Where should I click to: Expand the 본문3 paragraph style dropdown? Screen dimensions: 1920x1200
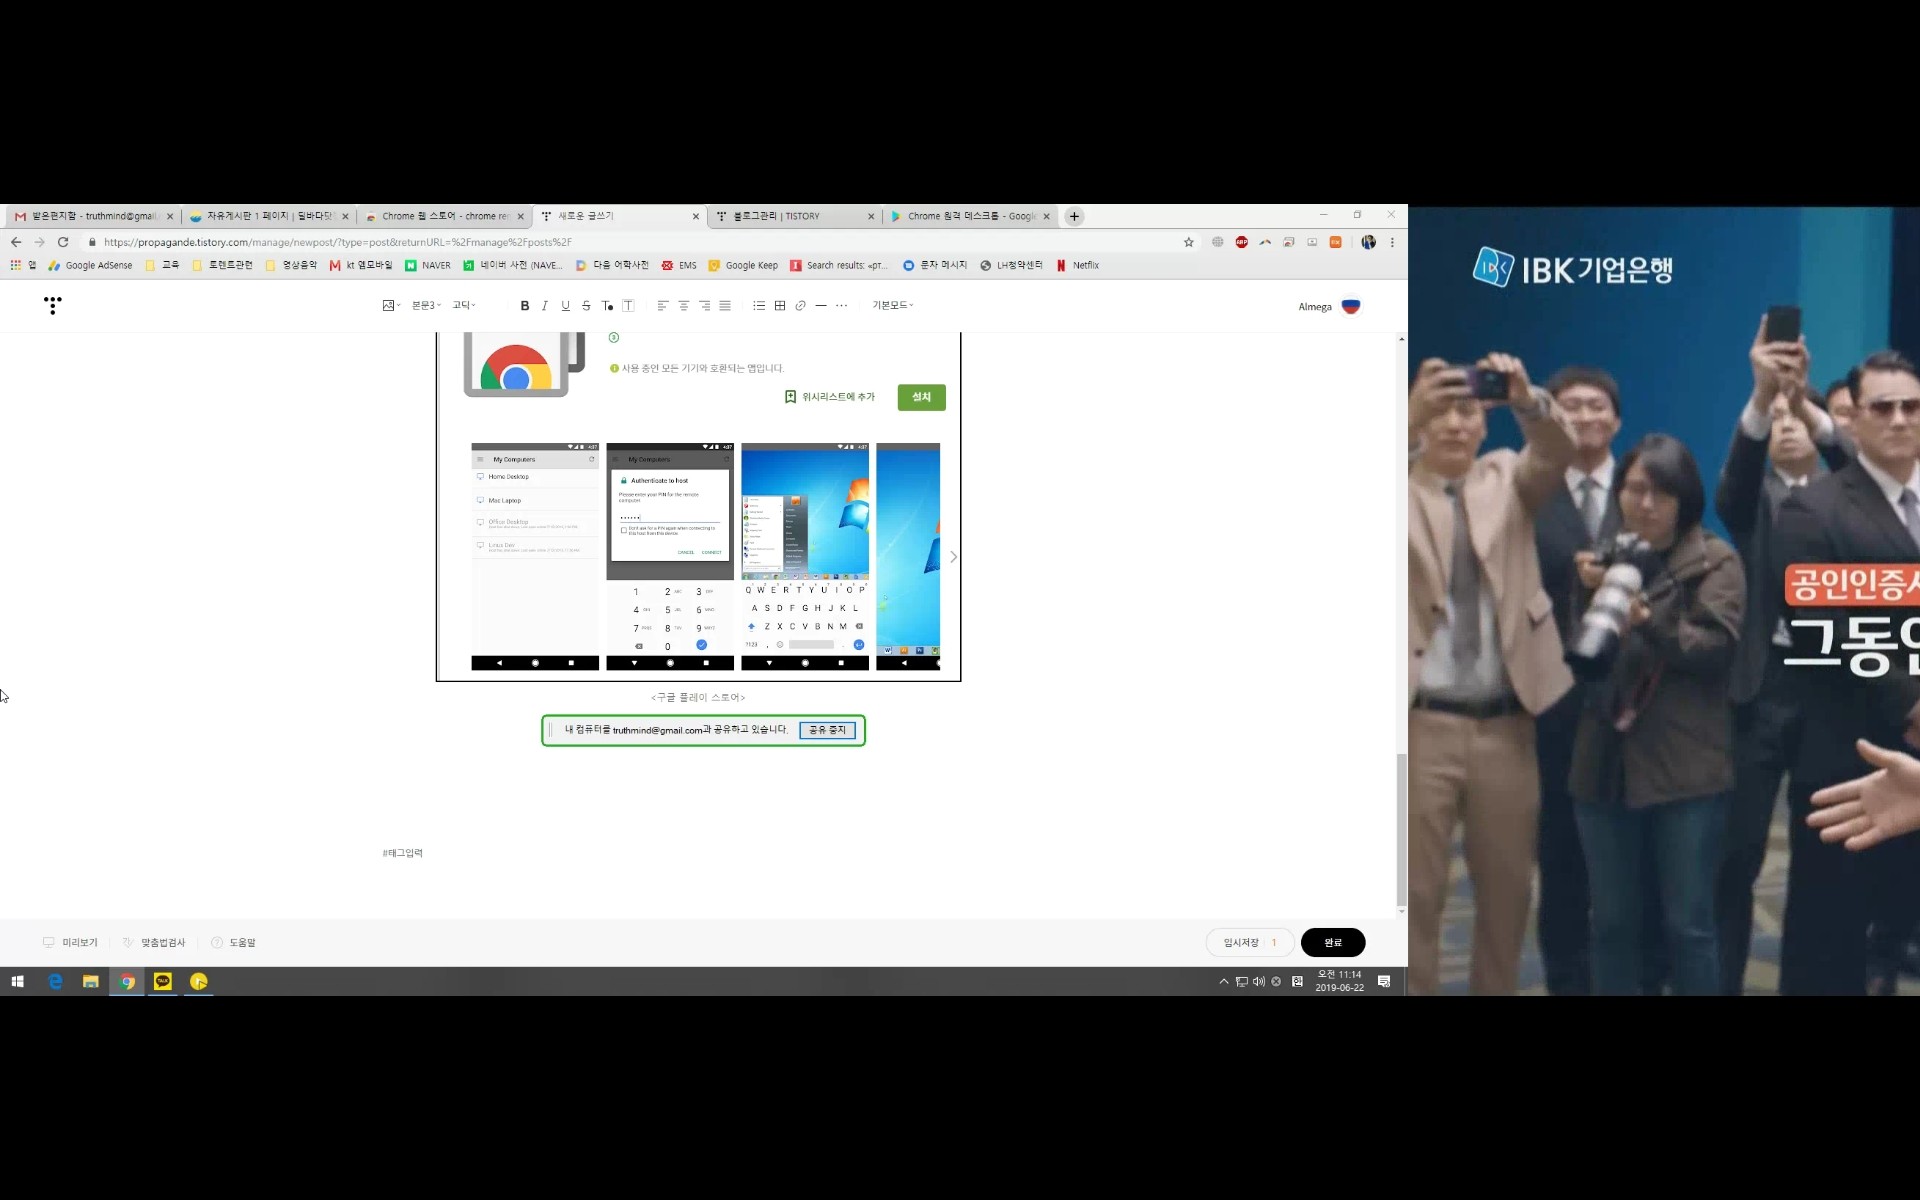tap(426, 306)
